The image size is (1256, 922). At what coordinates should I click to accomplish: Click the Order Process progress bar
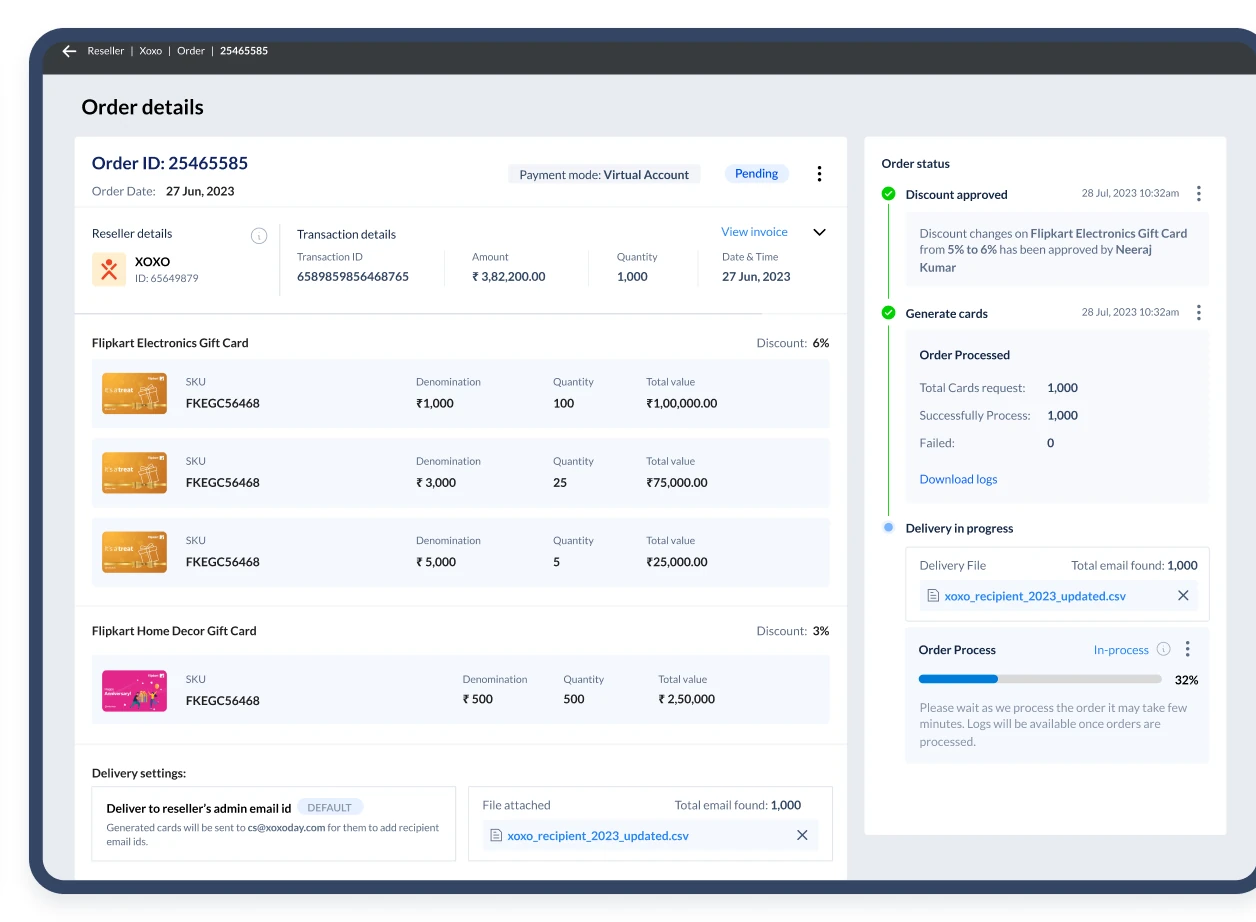(x=1040, y=679)
